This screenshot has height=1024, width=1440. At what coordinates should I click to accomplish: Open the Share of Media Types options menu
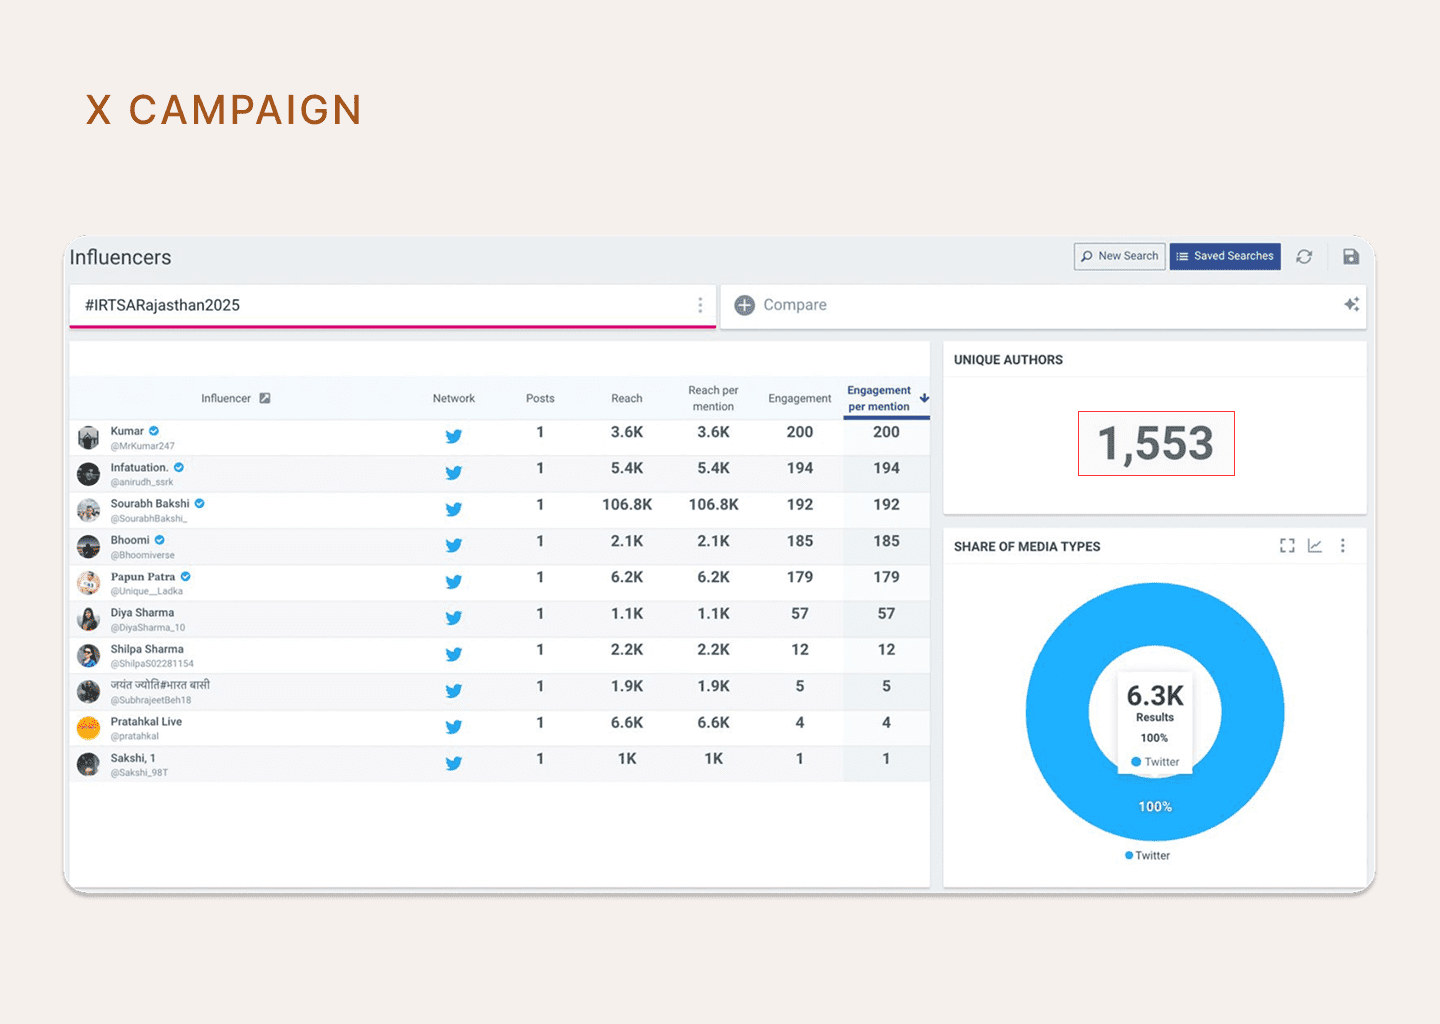(x=1343, y=546)
